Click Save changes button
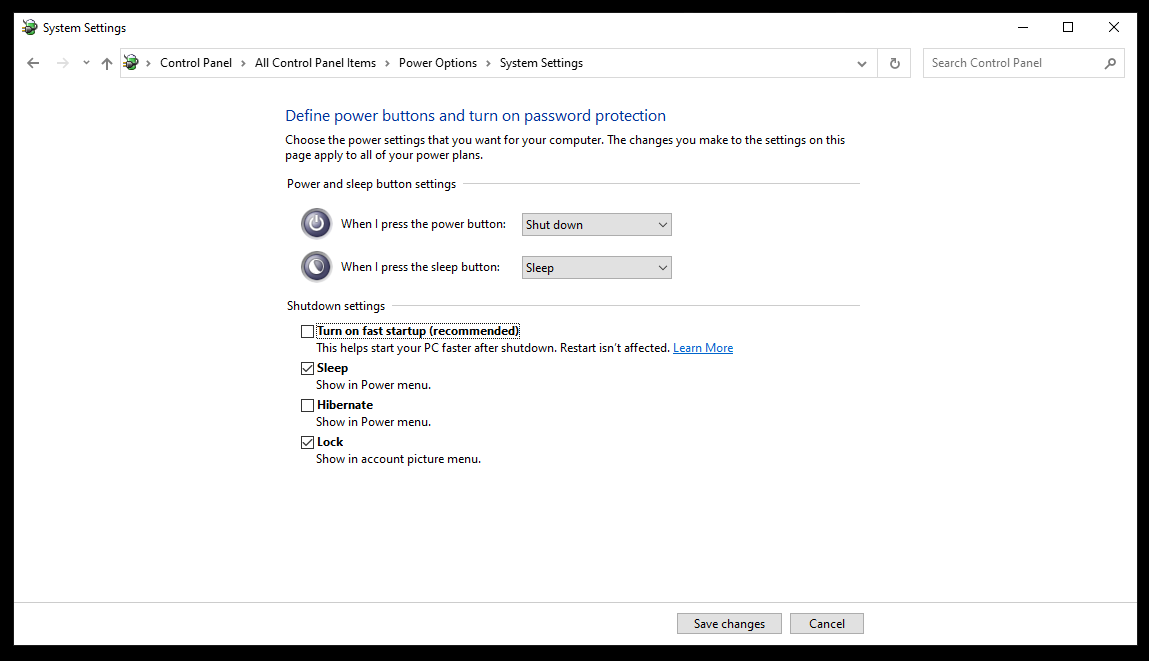The height and width of the screenshot is (661, 1149). click(x=729, y=624)
